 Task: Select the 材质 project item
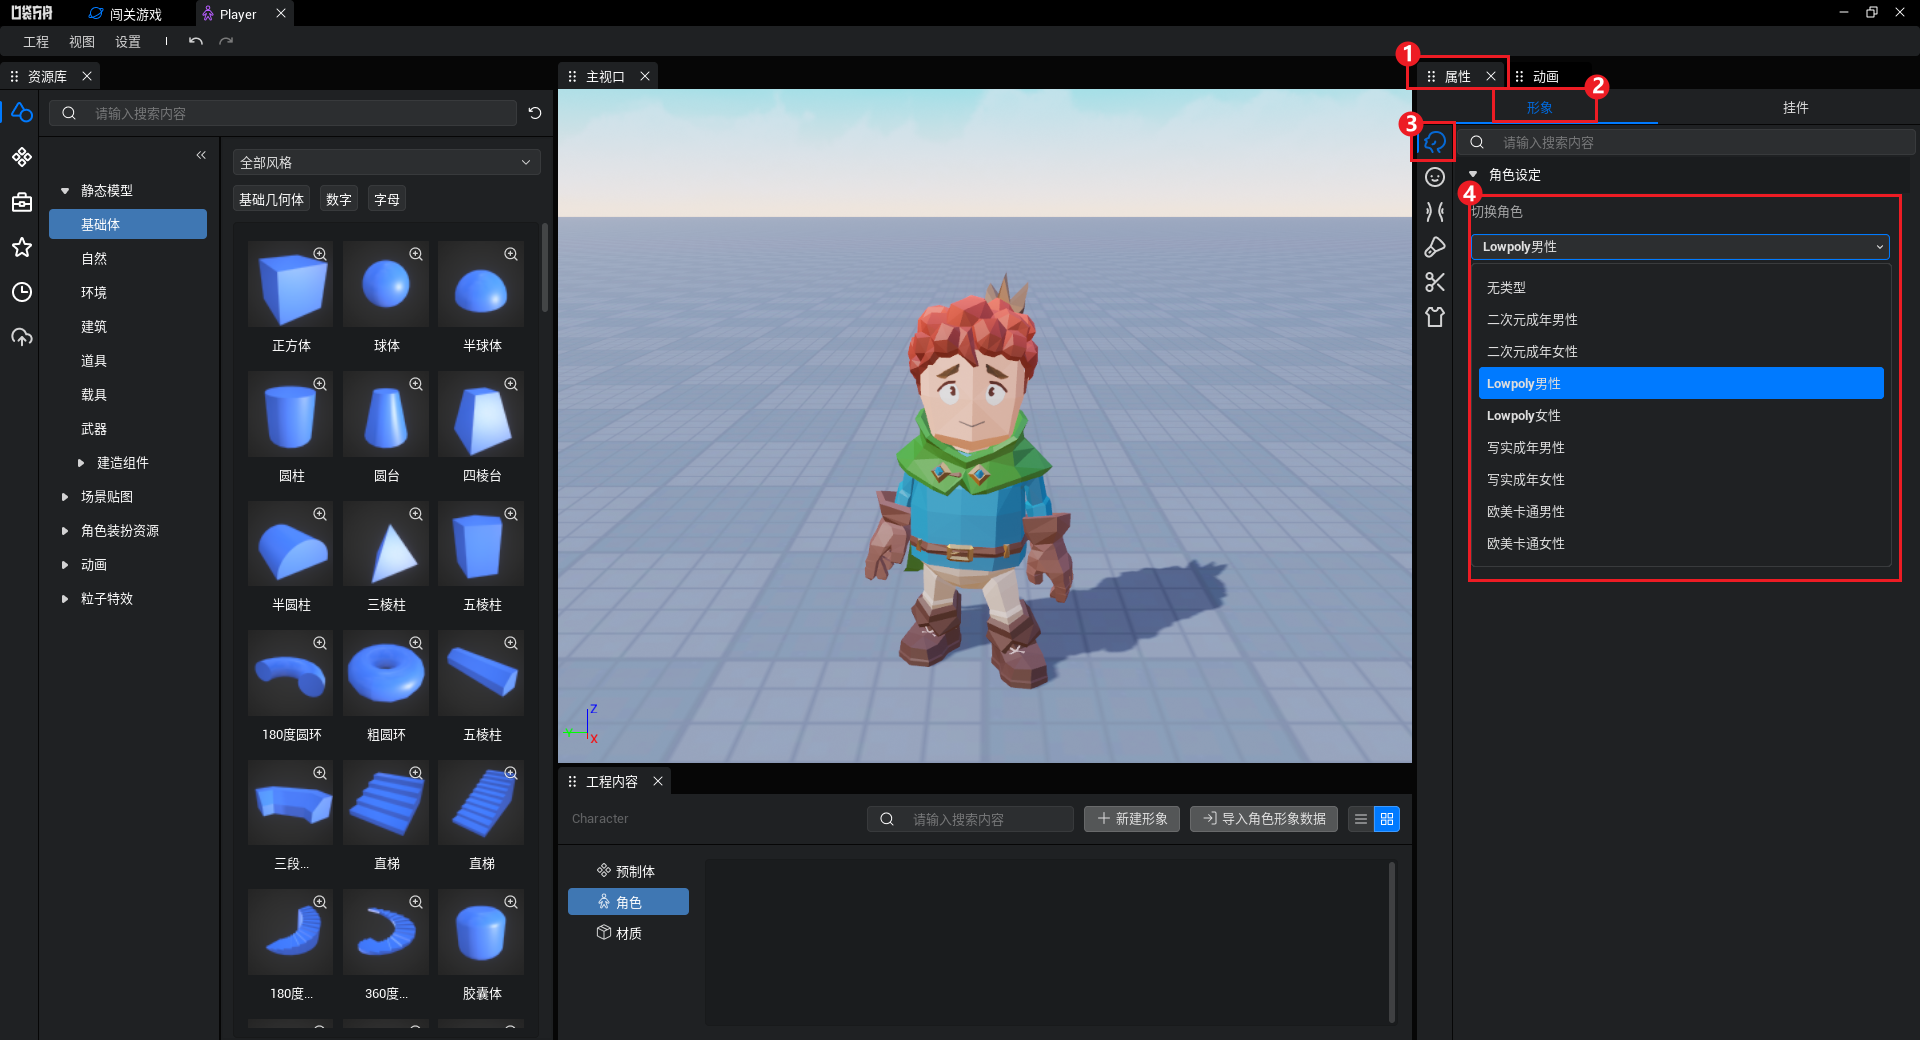pos(628,933)
